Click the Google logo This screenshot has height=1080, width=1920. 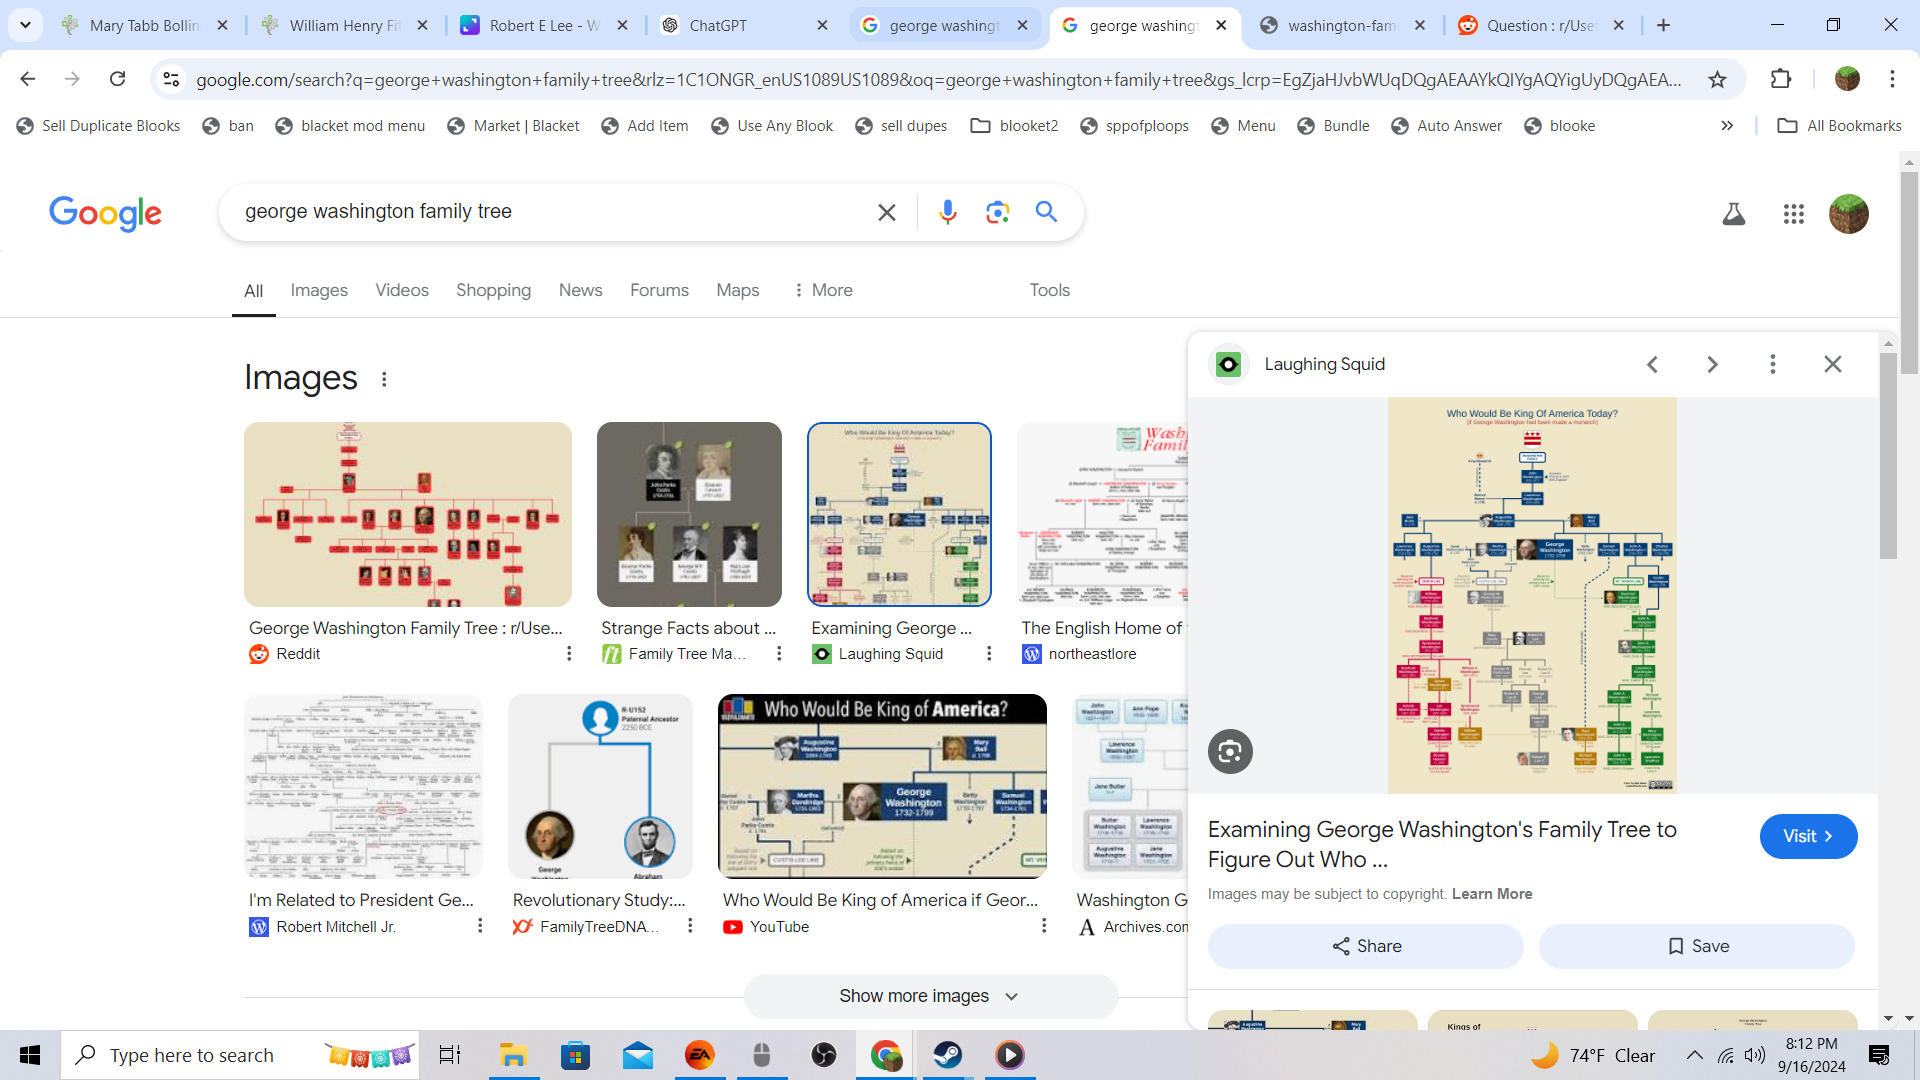(105, 213)
